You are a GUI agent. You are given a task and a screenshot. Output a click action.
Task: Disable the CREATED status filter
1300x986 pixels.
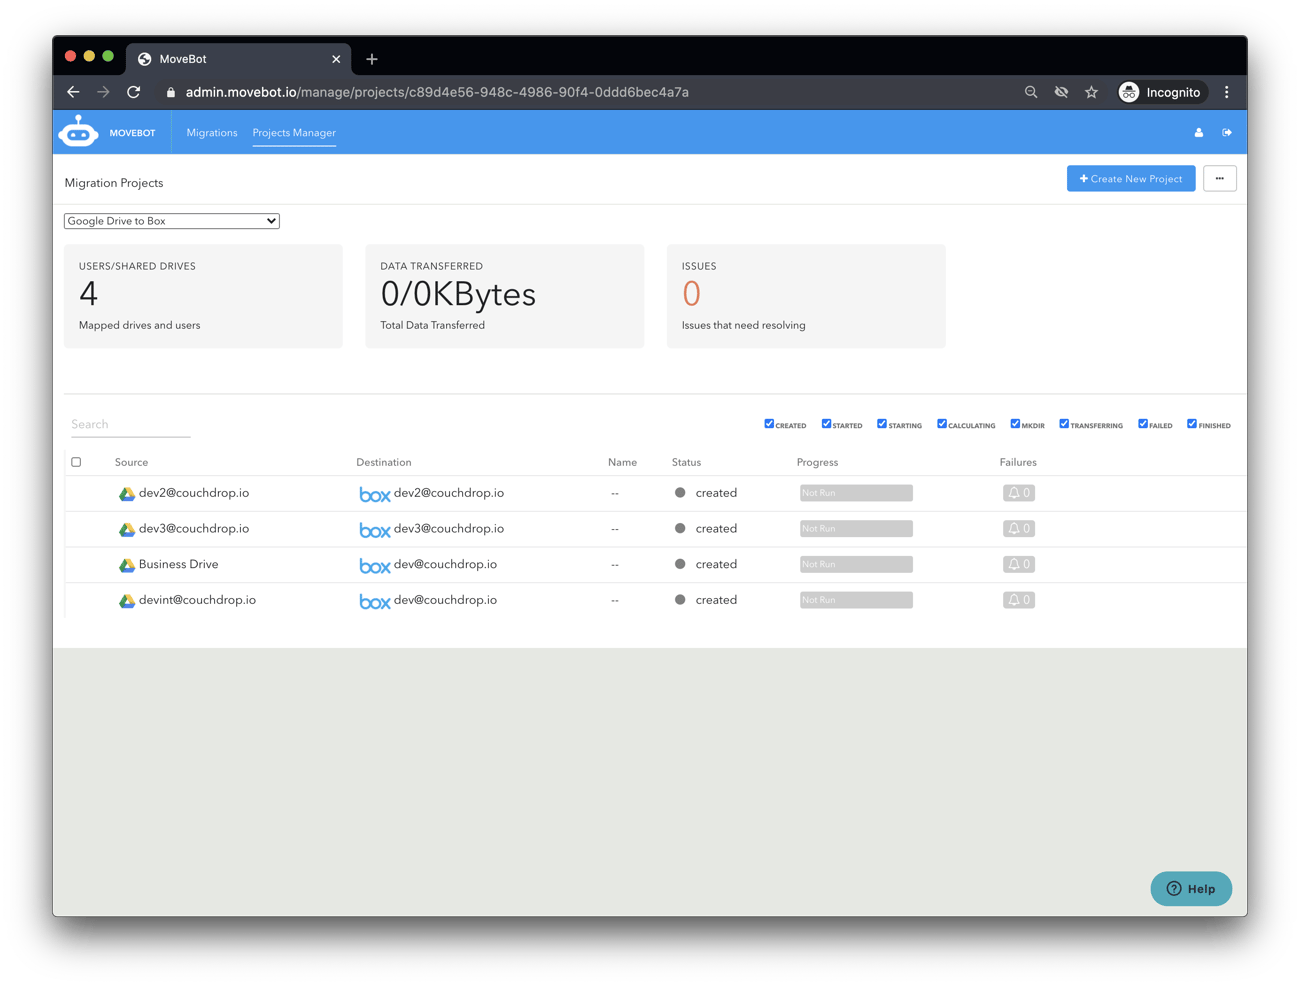point(769,423)
